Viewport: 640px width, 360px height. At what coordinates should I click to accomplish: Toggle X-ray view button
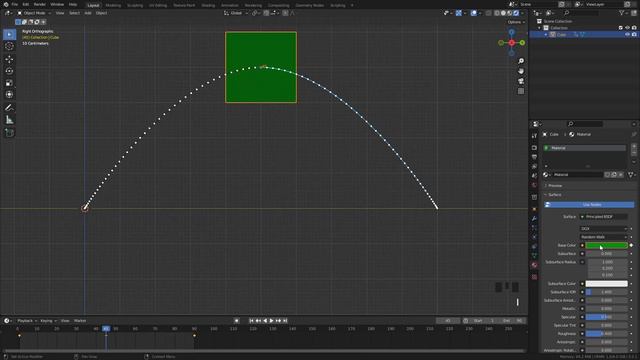489,13
